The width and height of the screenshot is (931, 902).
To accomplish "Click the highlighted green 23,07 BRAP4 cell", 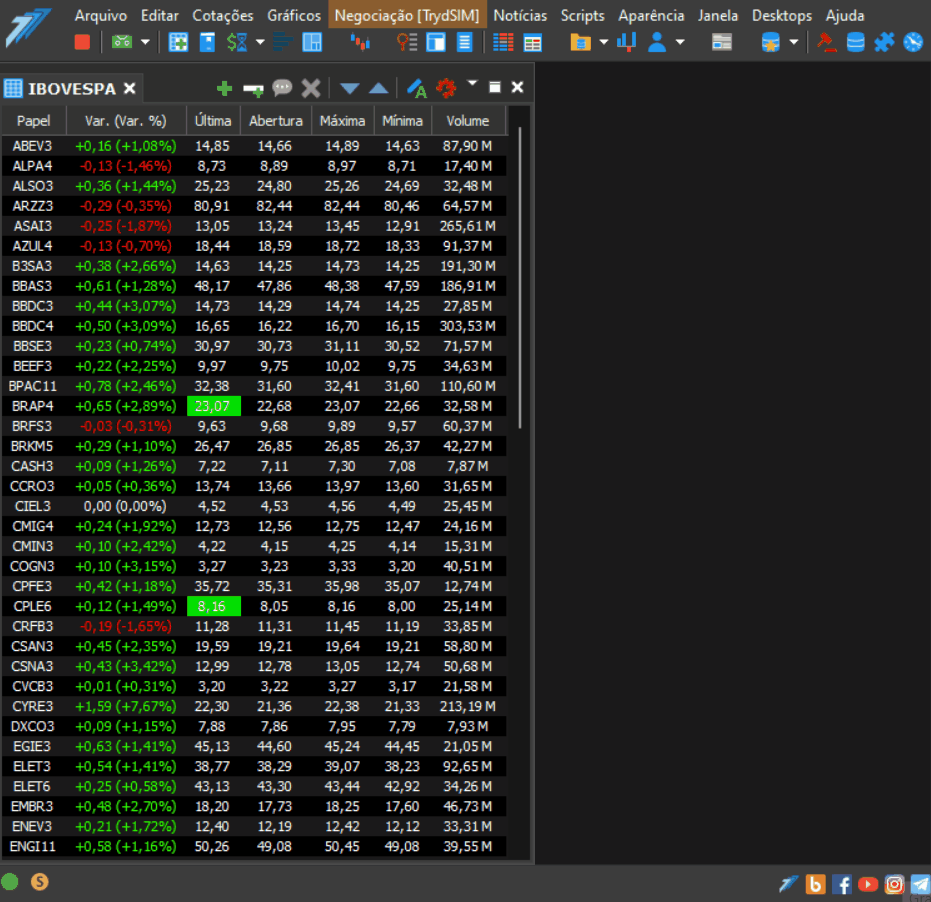I will coord(213,406).
